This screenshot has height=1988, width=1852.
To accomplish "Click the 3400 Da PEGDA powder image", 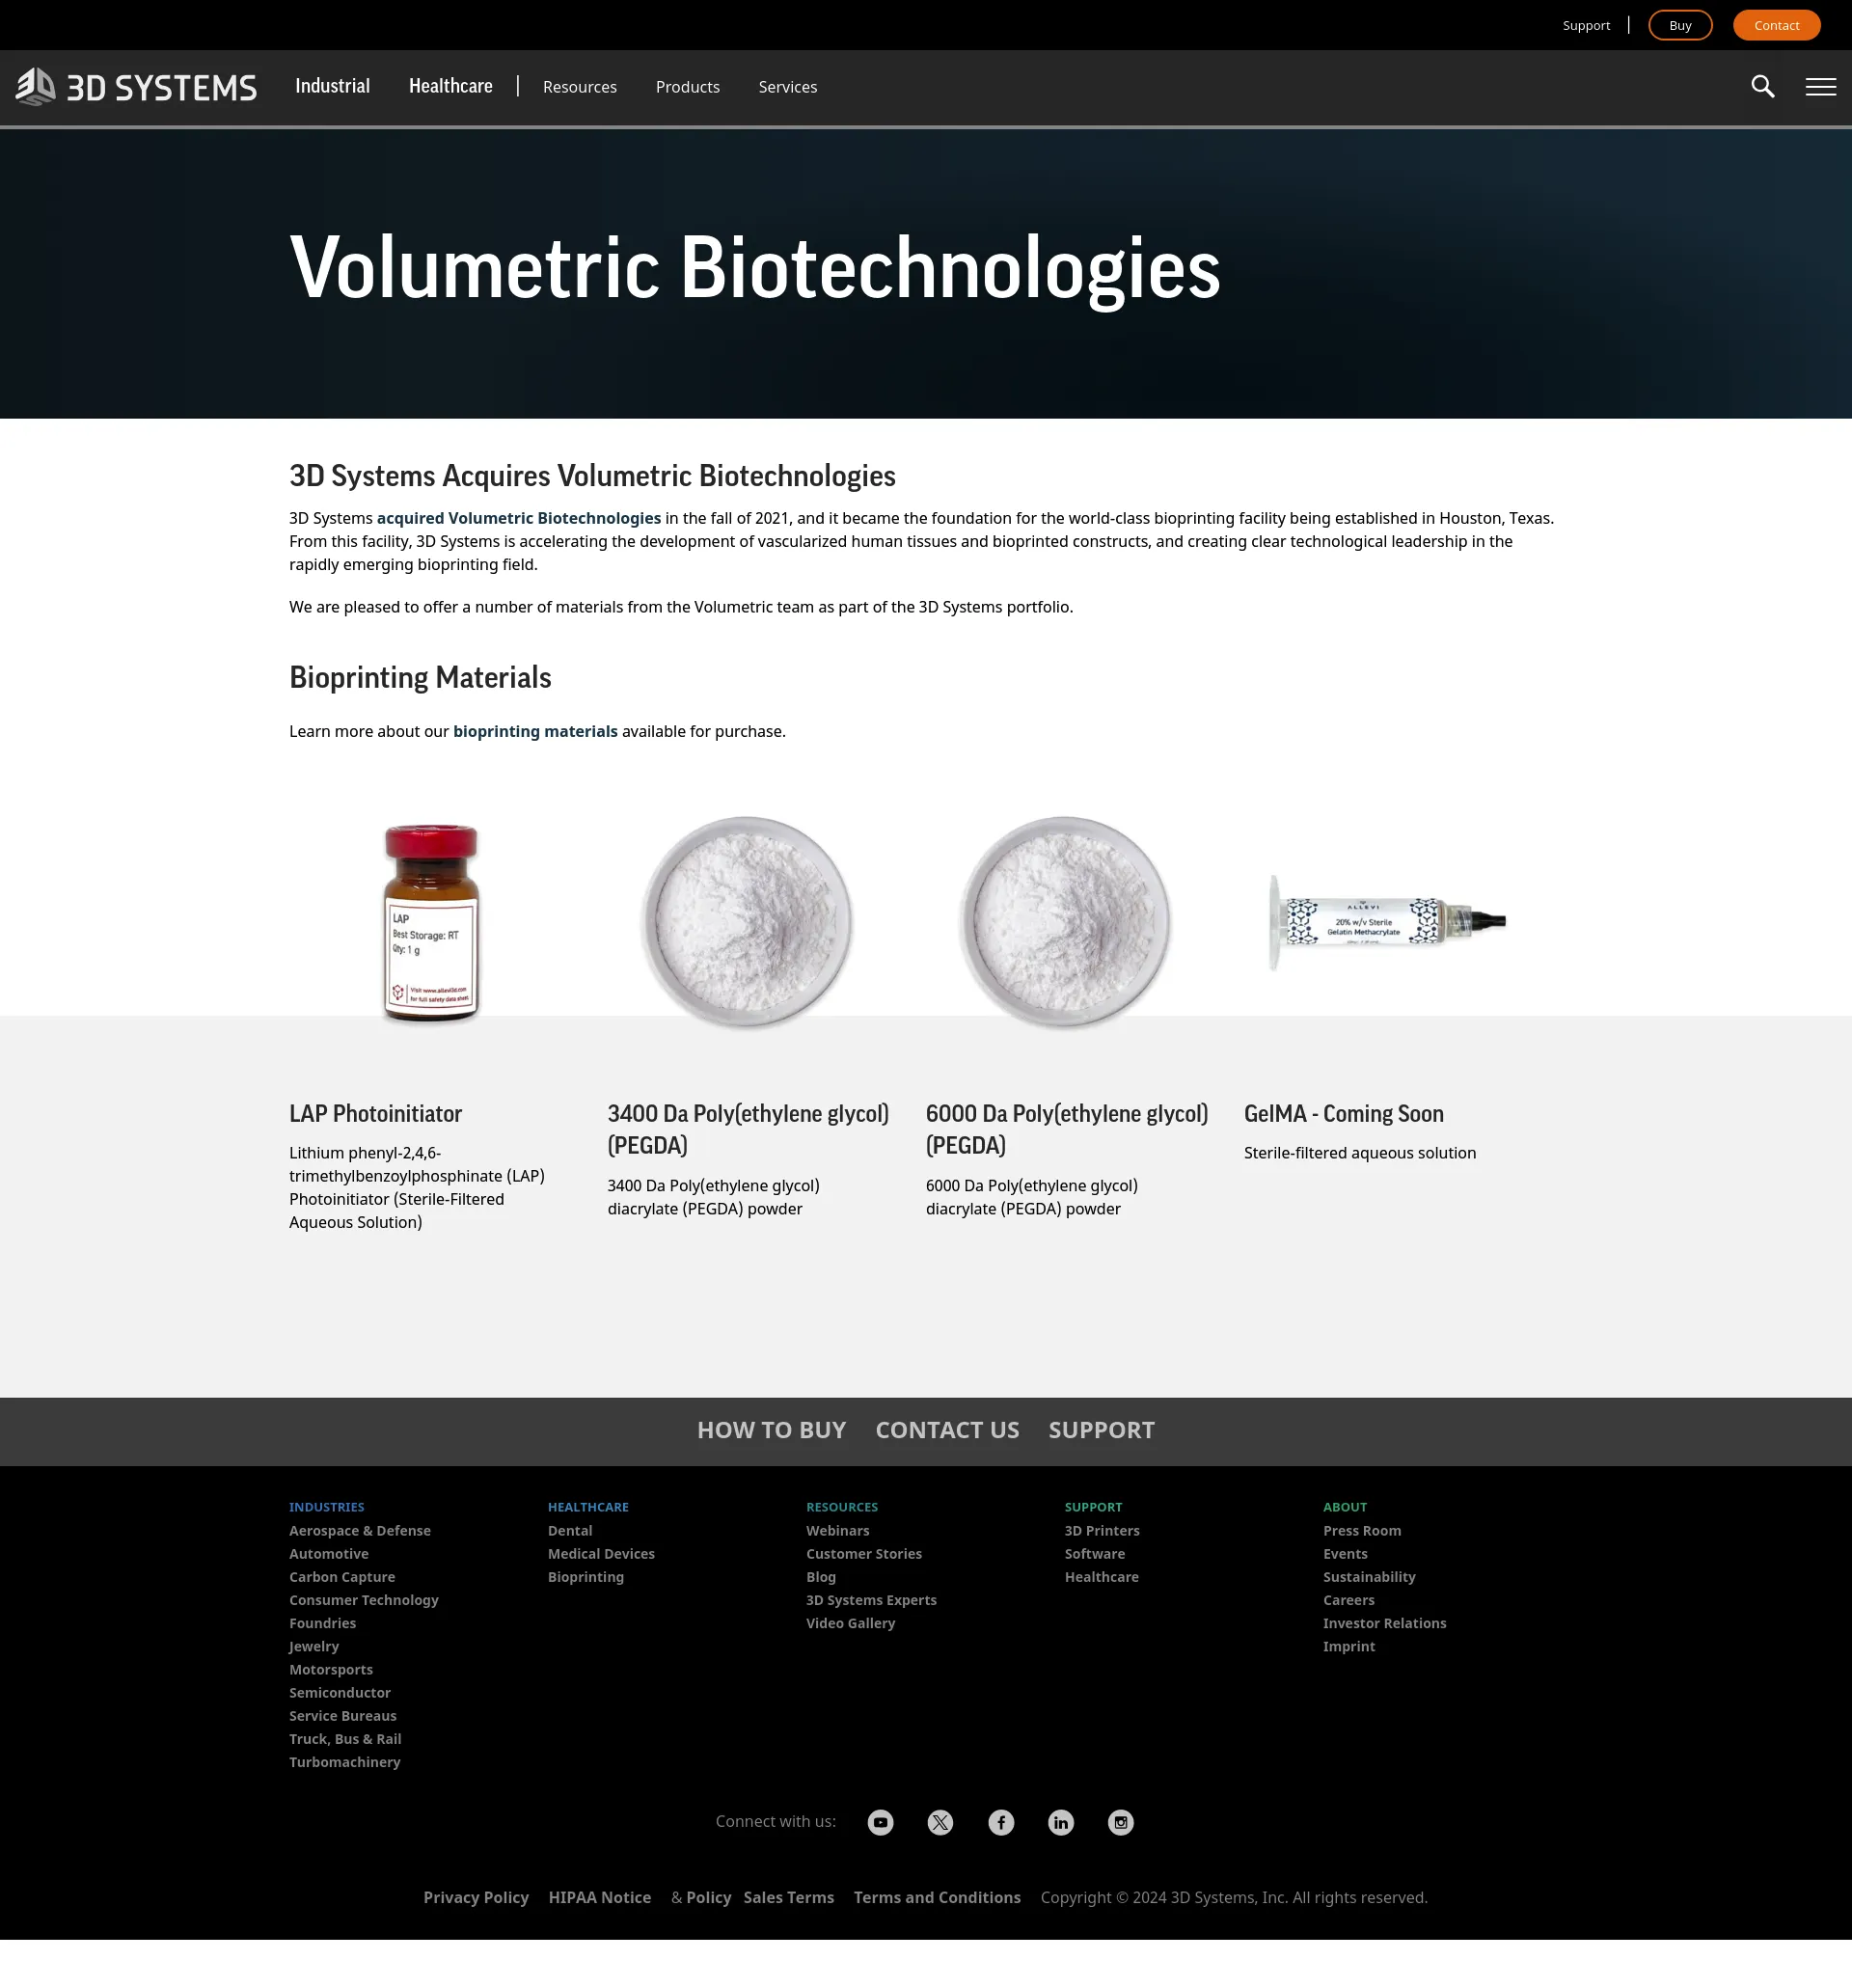I will coord(747,922).
